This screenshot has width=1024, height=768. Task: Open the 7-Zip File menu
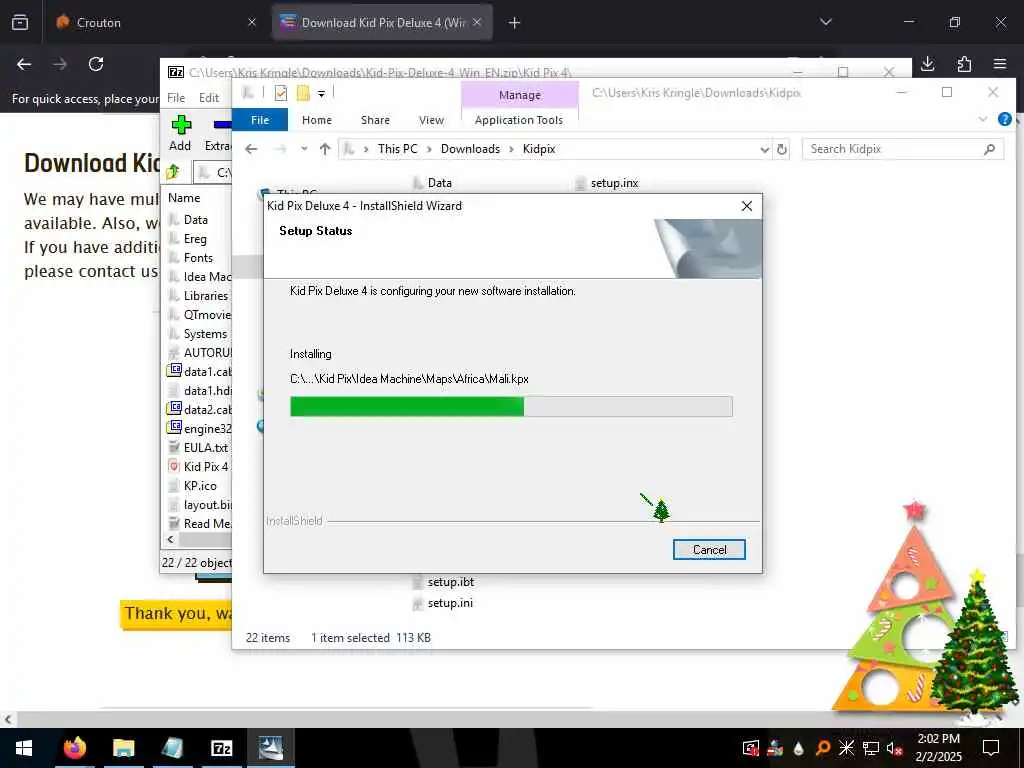pos(176,98)
